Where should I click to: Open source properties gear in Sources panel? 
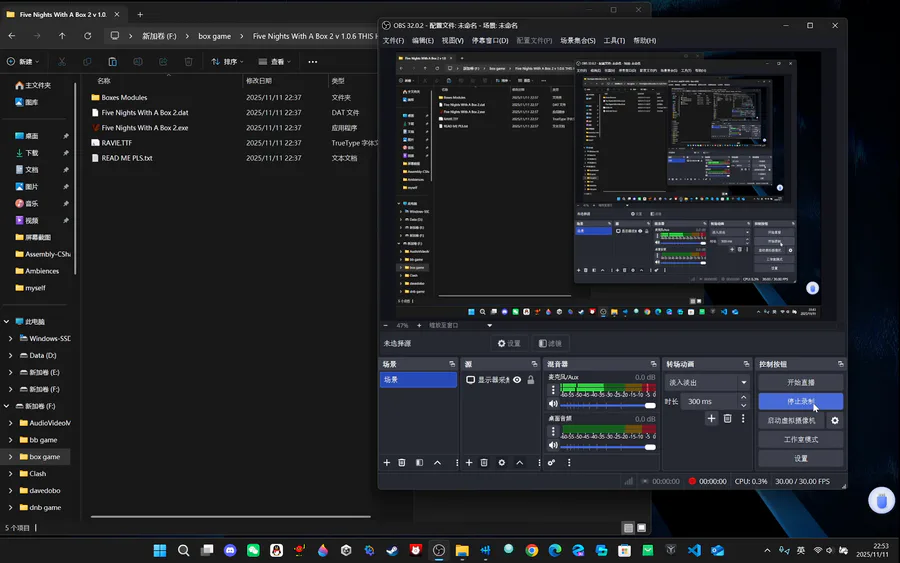(502, 463)
